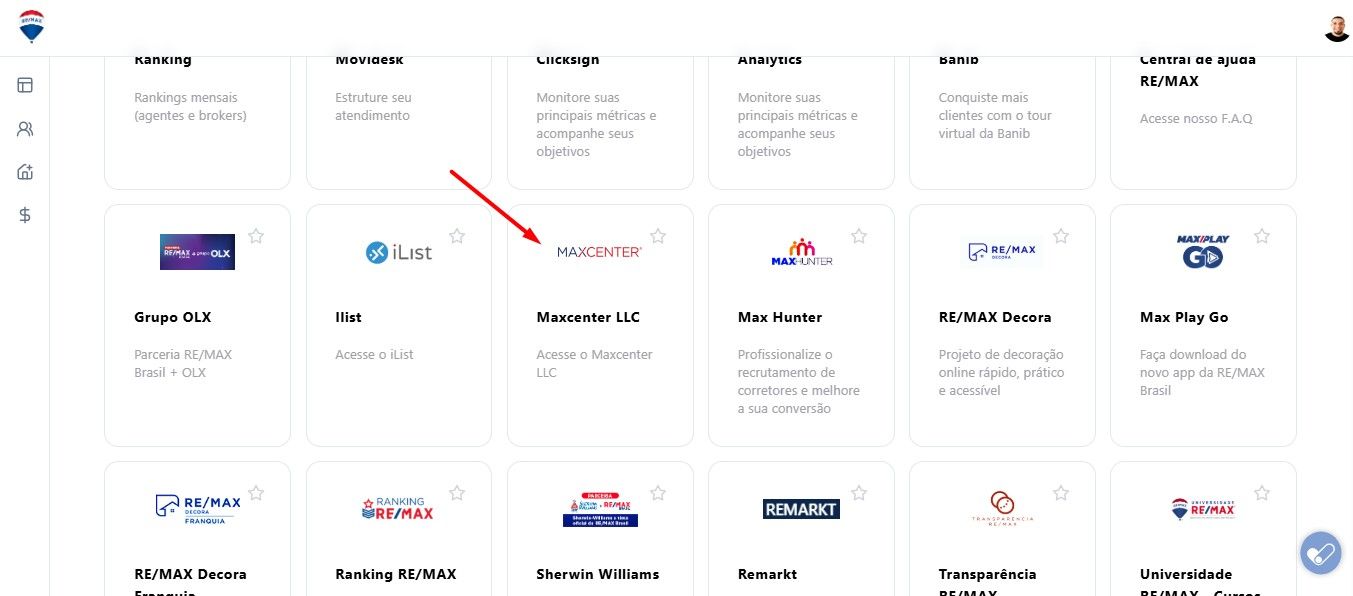
Task: Star the Max Hunter card
Action: (x=859, y=236)
